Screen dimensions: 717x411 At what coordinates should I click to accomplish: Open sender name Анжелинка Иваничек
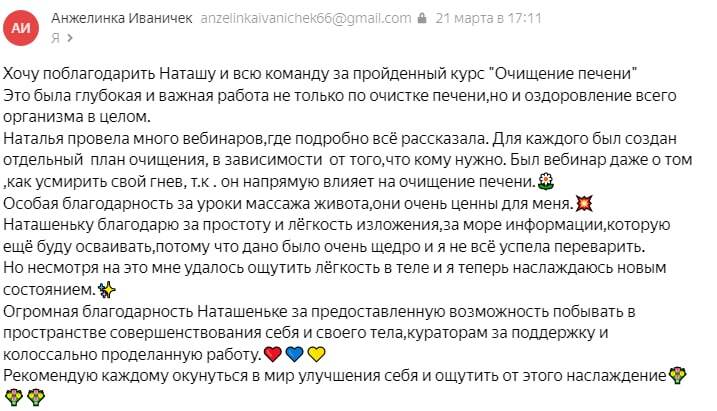pyautogui.click(x=122, y=18)
